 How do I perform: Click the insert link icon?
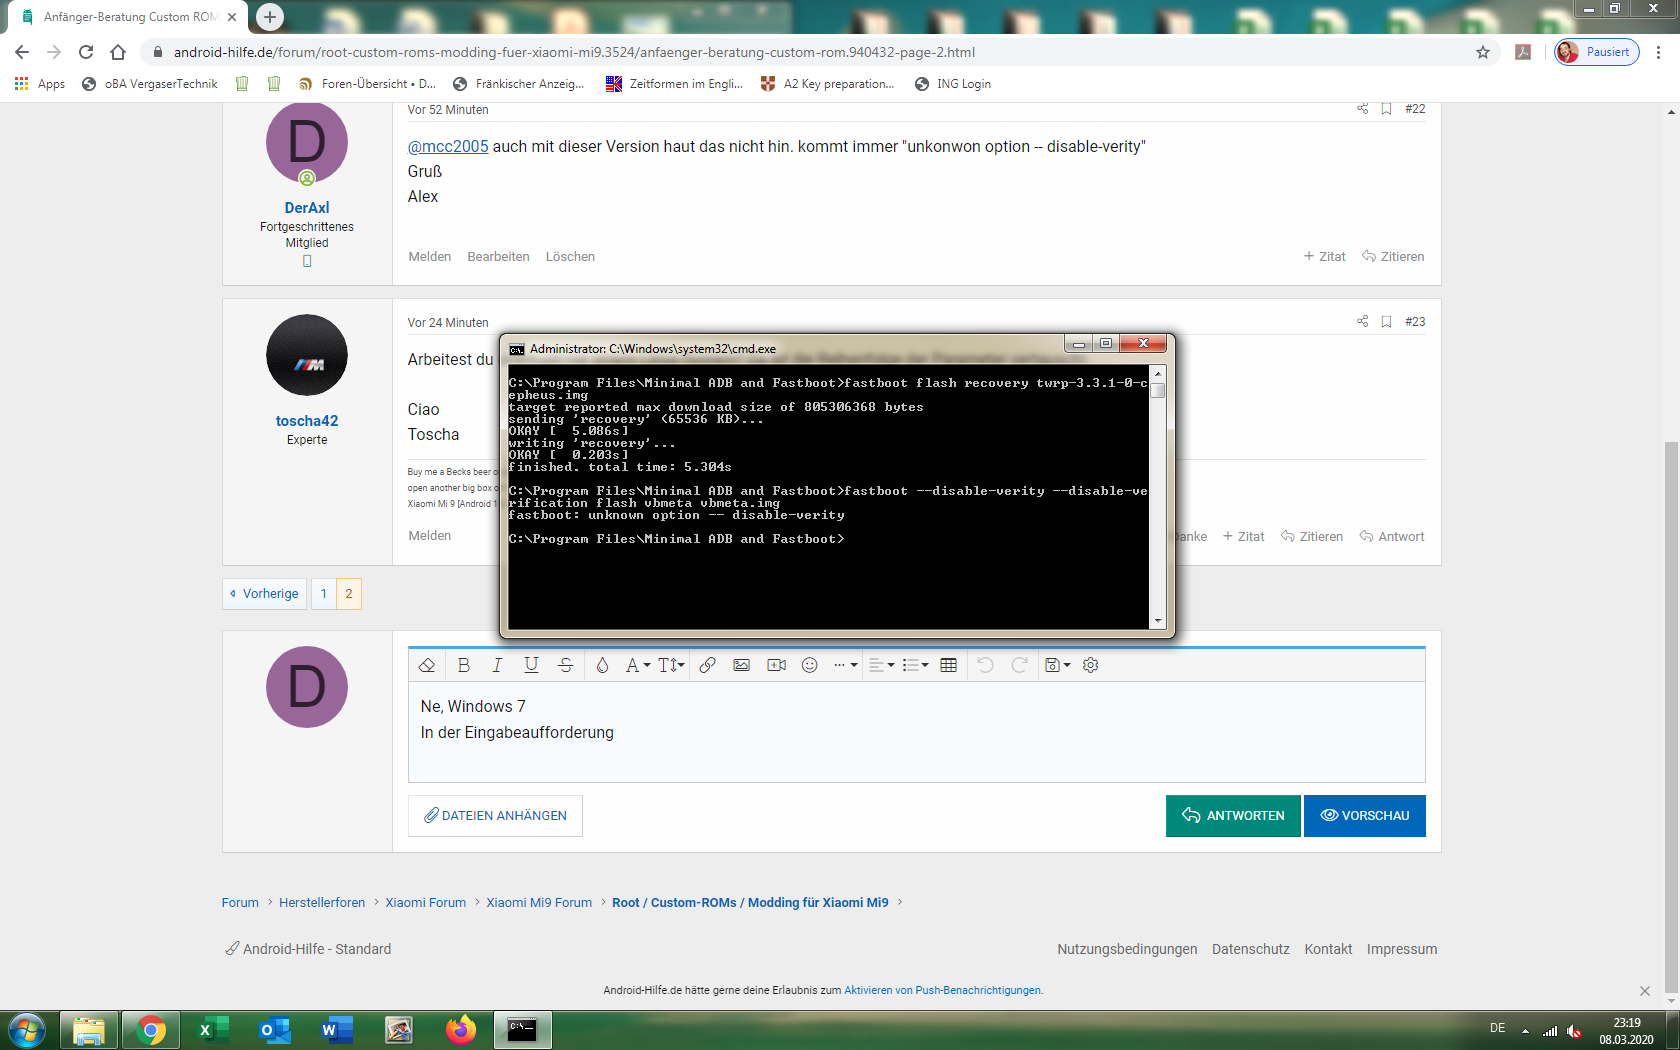coord(707,665)
